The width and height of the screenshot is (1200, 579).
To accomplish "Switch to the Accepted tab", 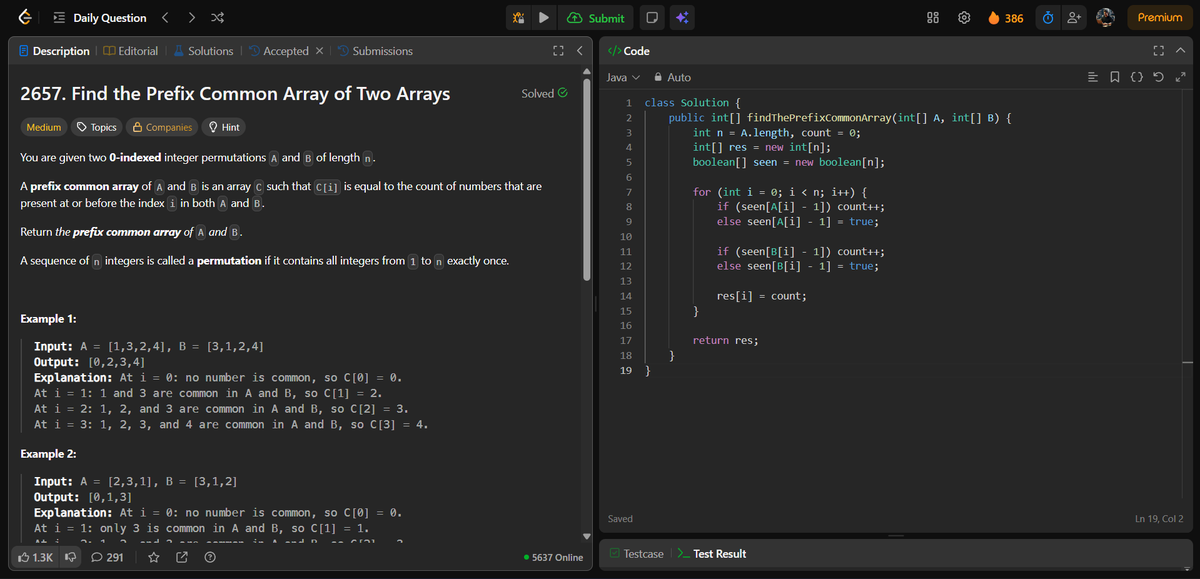I will click(279, 51).
